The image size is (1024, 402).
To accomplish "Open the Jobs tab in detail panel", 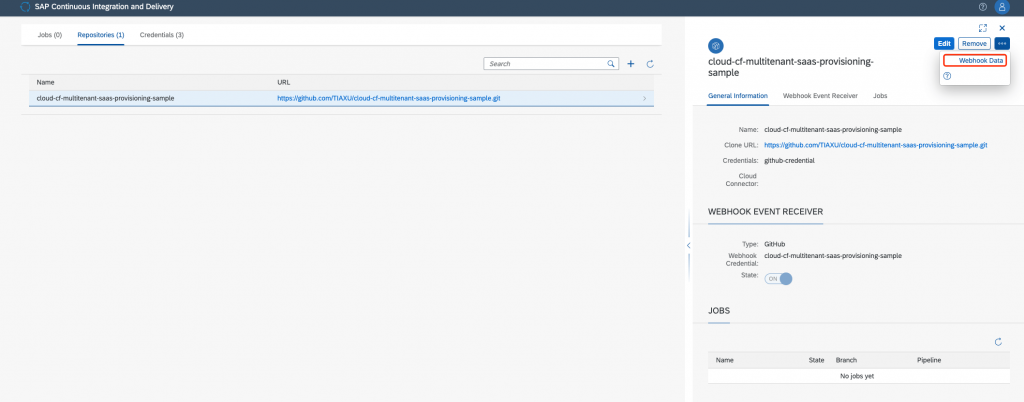I will 880,96.
